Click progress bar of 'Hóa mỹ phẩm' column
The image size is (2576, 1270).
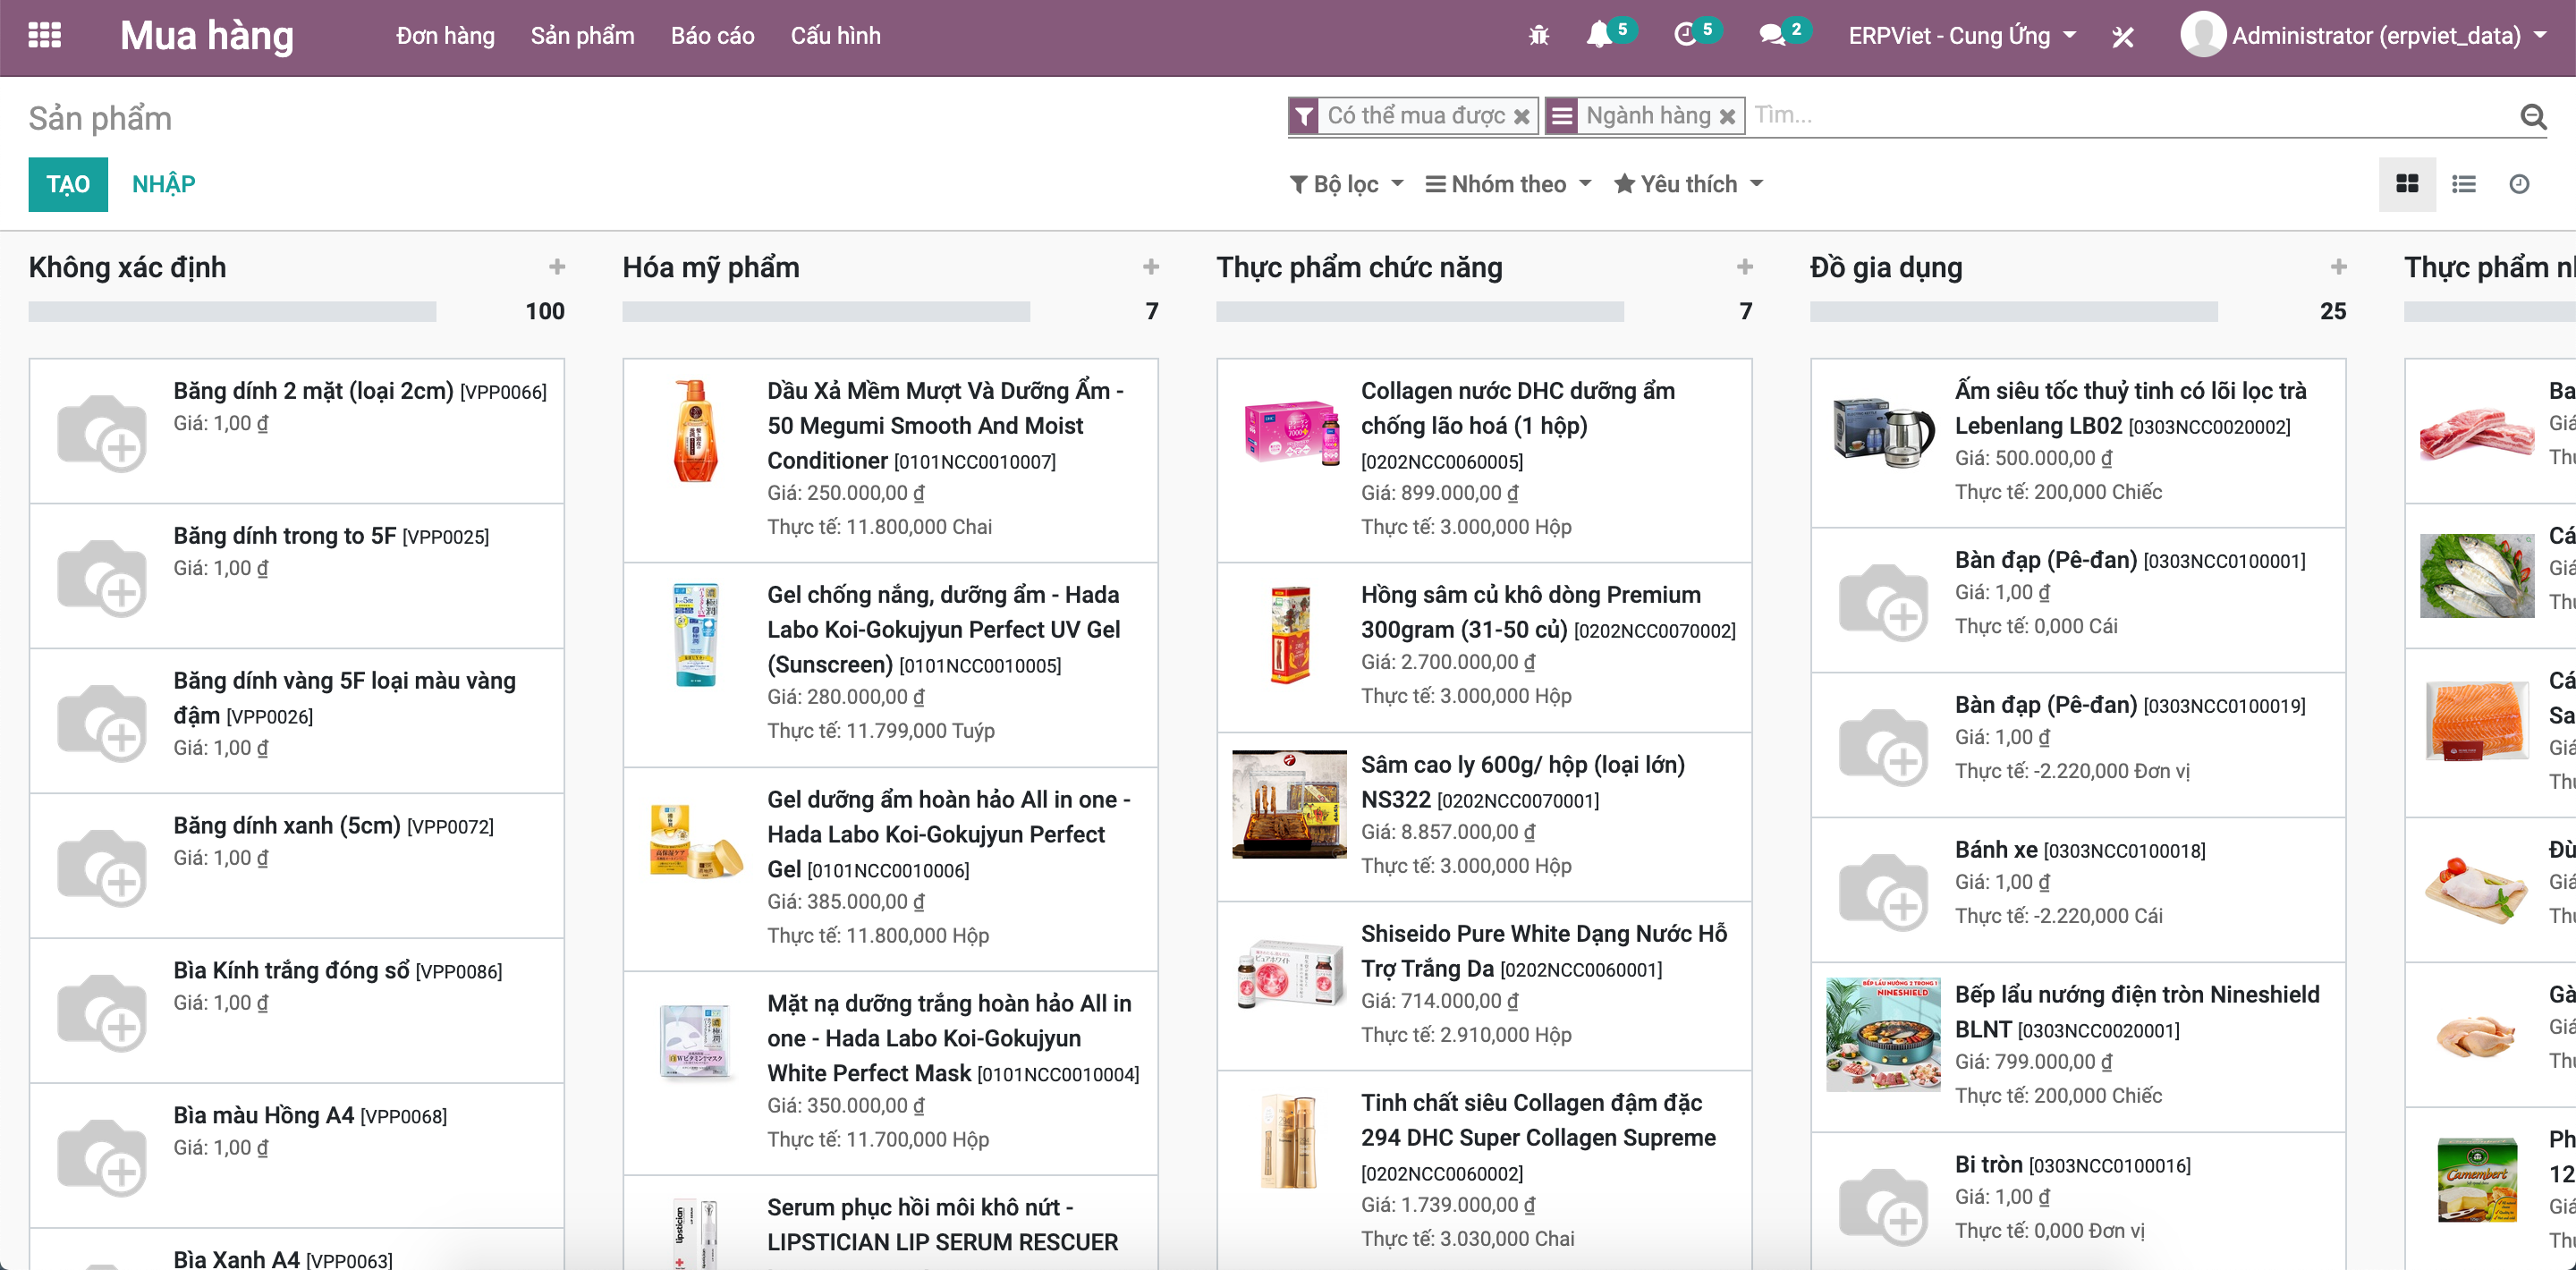point(826,311)
